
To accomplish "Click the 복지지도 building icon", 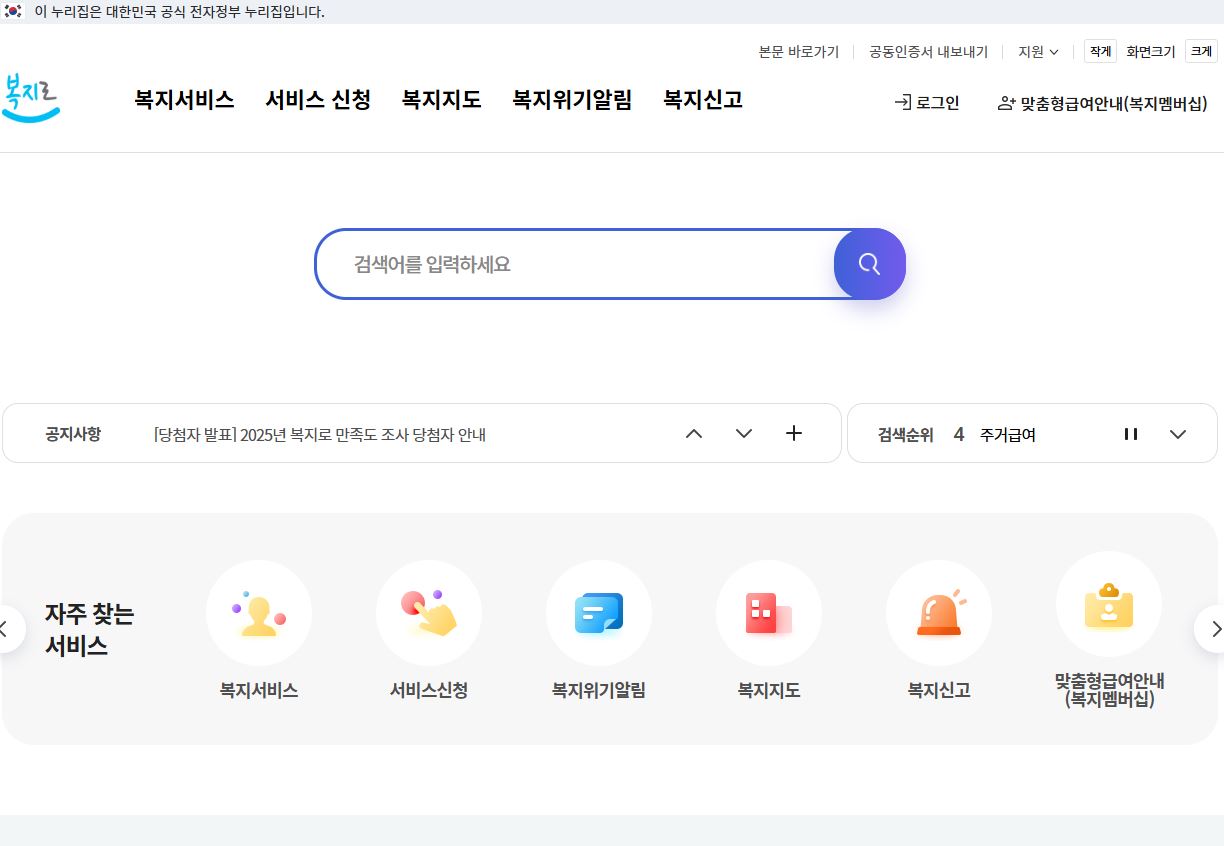I will (768, 613).
